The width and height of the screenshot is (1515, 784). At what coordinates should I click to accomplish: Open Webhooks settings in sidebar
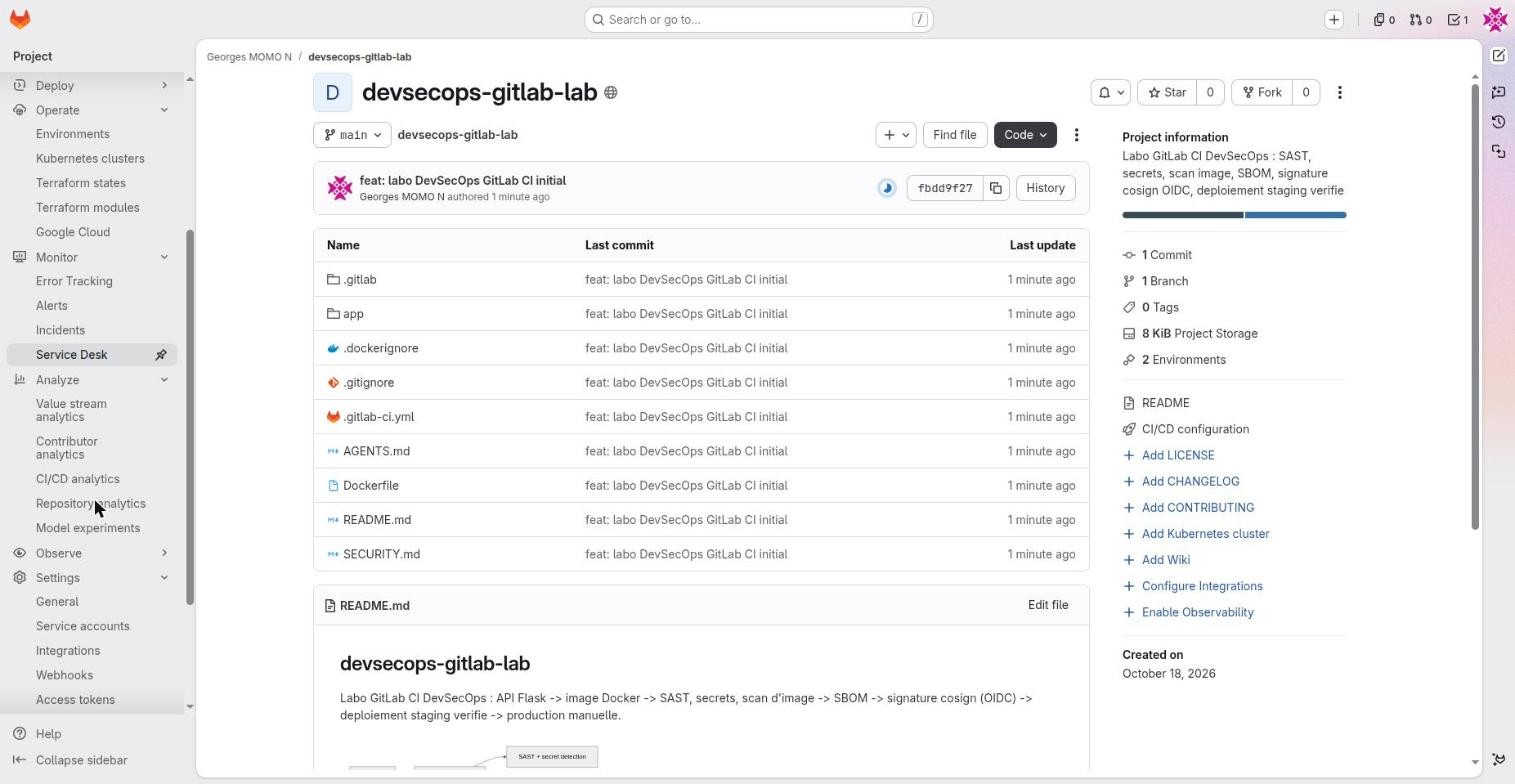[x=64, y=676]
